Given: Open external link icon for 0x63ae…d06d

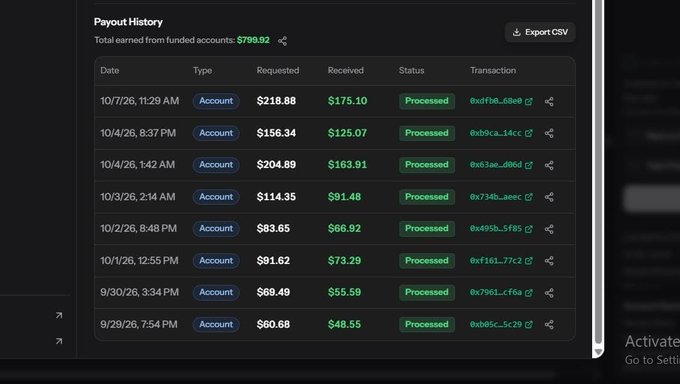Looking at the screenshot, I should click(x=529, y=165).
